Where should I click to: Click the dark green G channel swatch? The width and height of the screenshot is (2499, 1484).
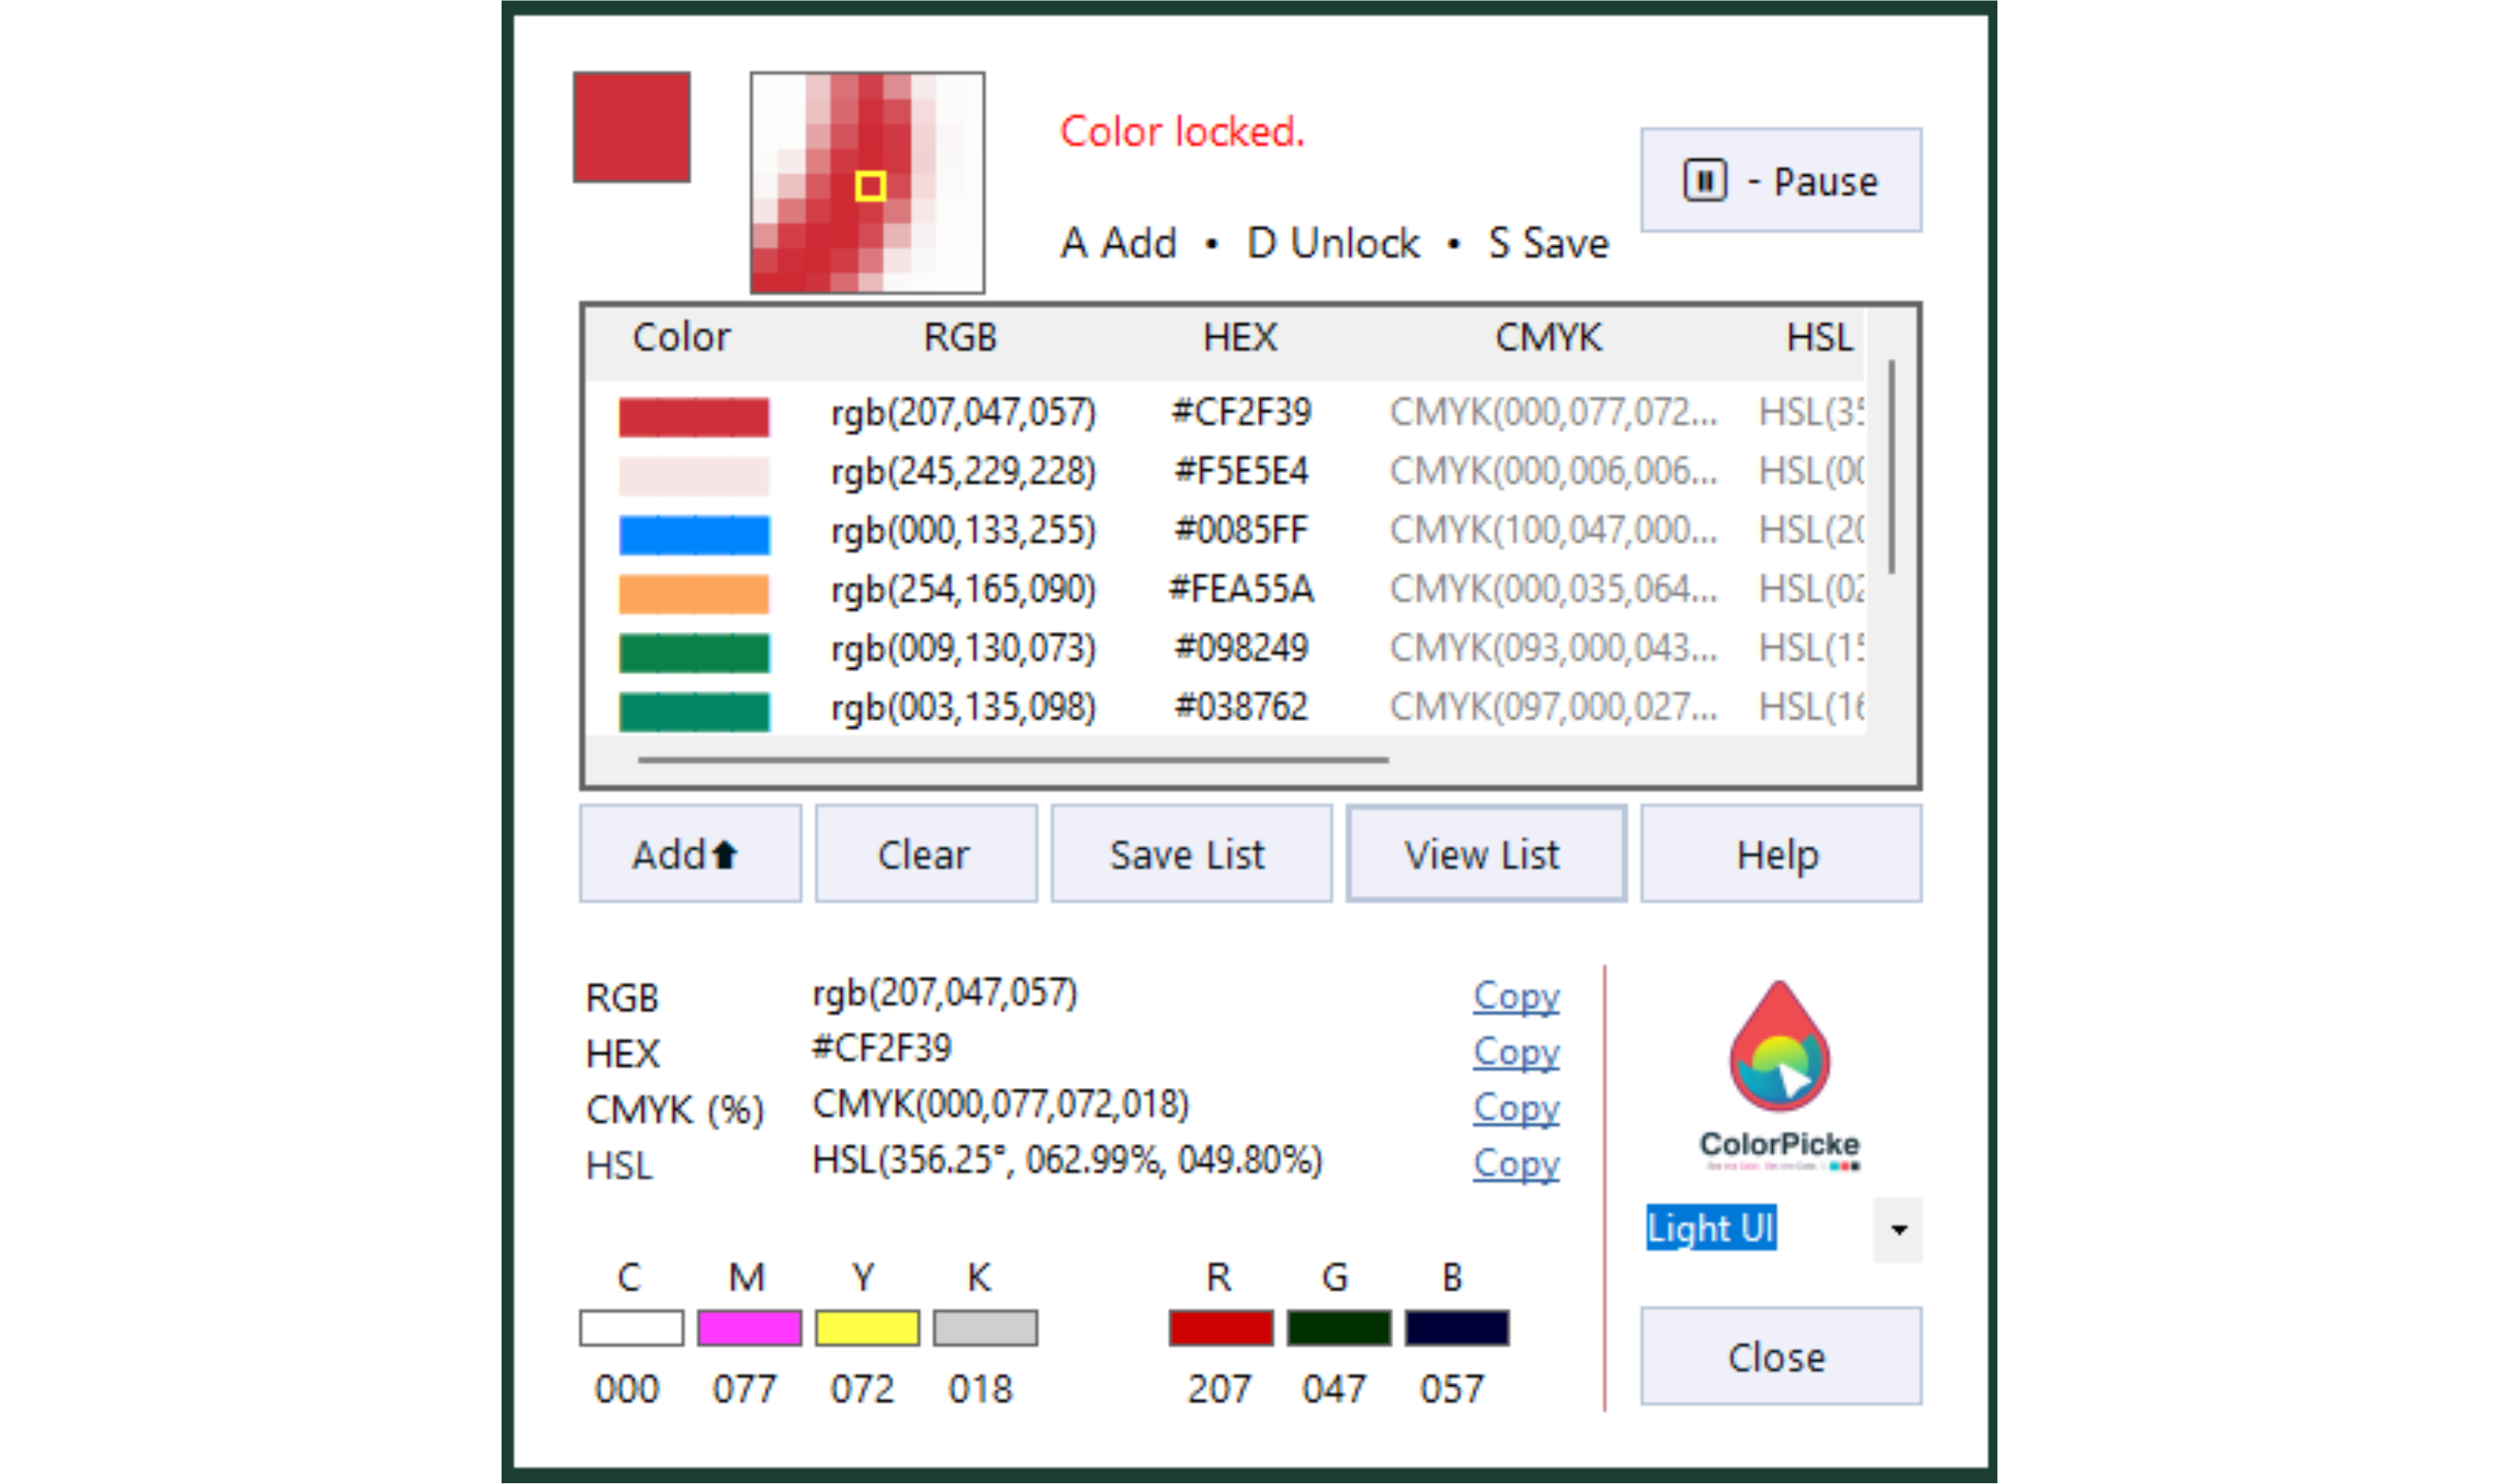click(1339, 1328)
